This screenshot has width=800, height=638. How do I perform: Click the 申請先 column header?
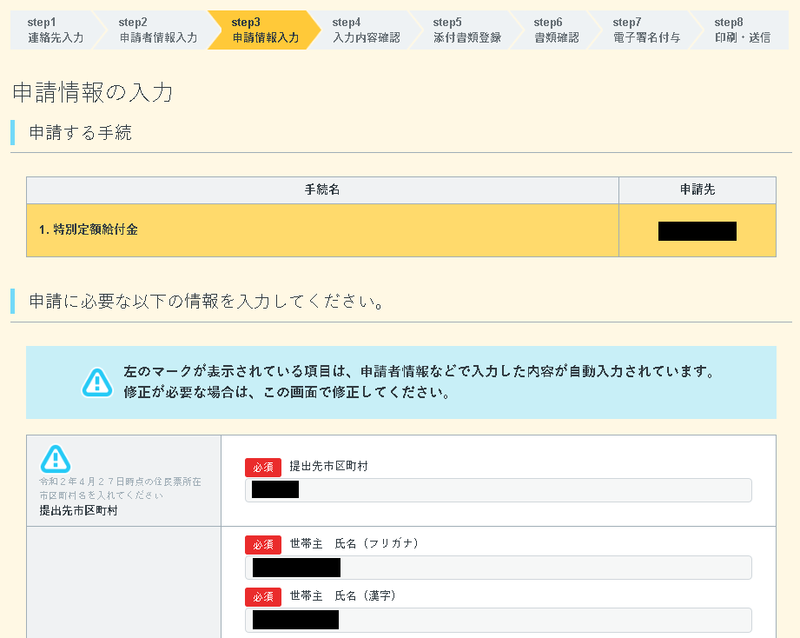697,190
